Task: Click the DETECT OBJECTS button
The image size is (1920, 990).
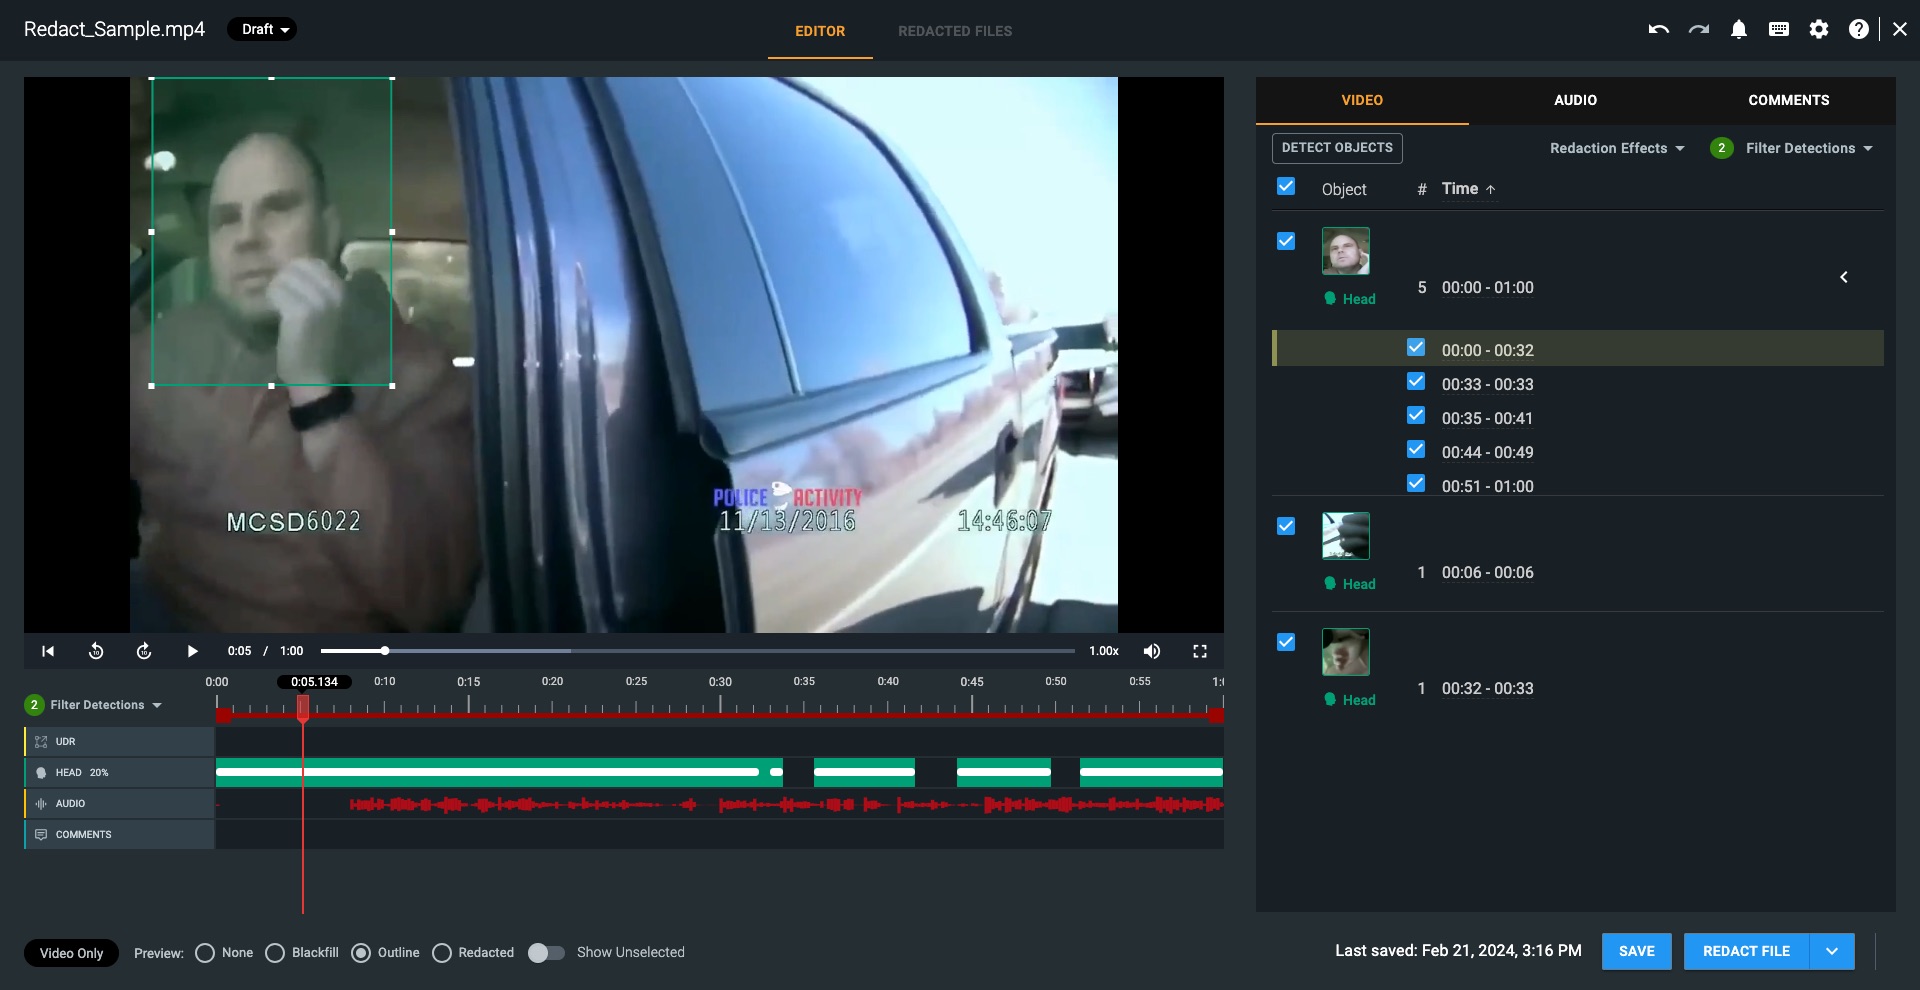Action: click(x=1337, y=148)
